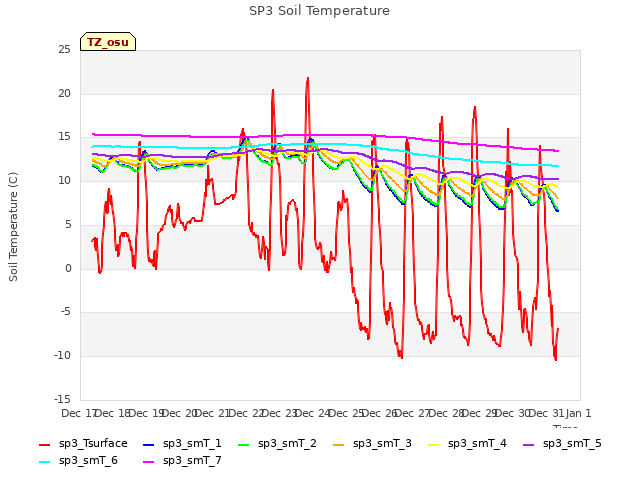
Task: Toggle the sp3_smT_3 legend entry
Action: [x=372, y=444]
